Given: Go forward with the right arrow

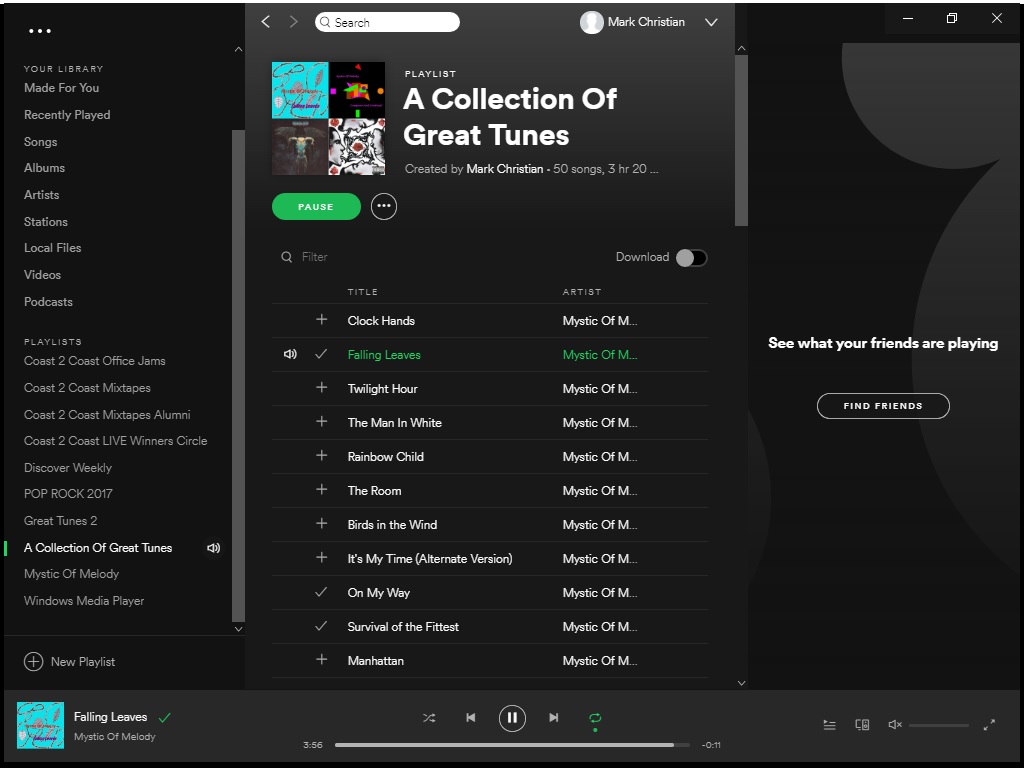Looking at the screenshot, I should [x=293, y=22].
